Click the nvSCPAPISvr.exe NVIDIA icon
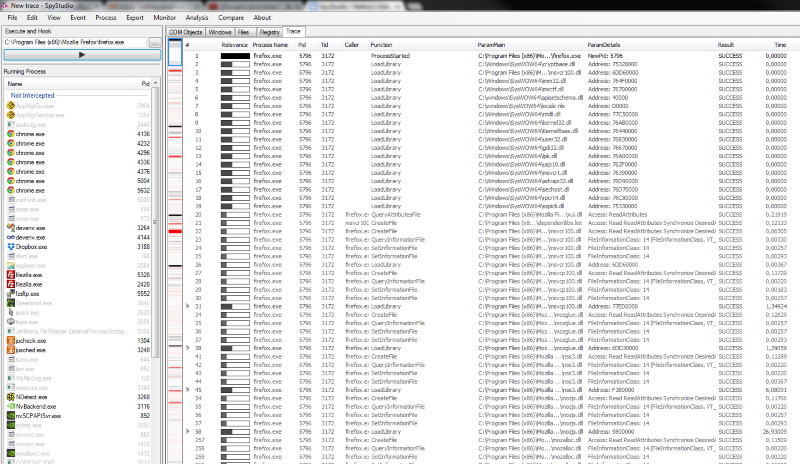Screen dimensions: 800x464 (x=11, y=416)
